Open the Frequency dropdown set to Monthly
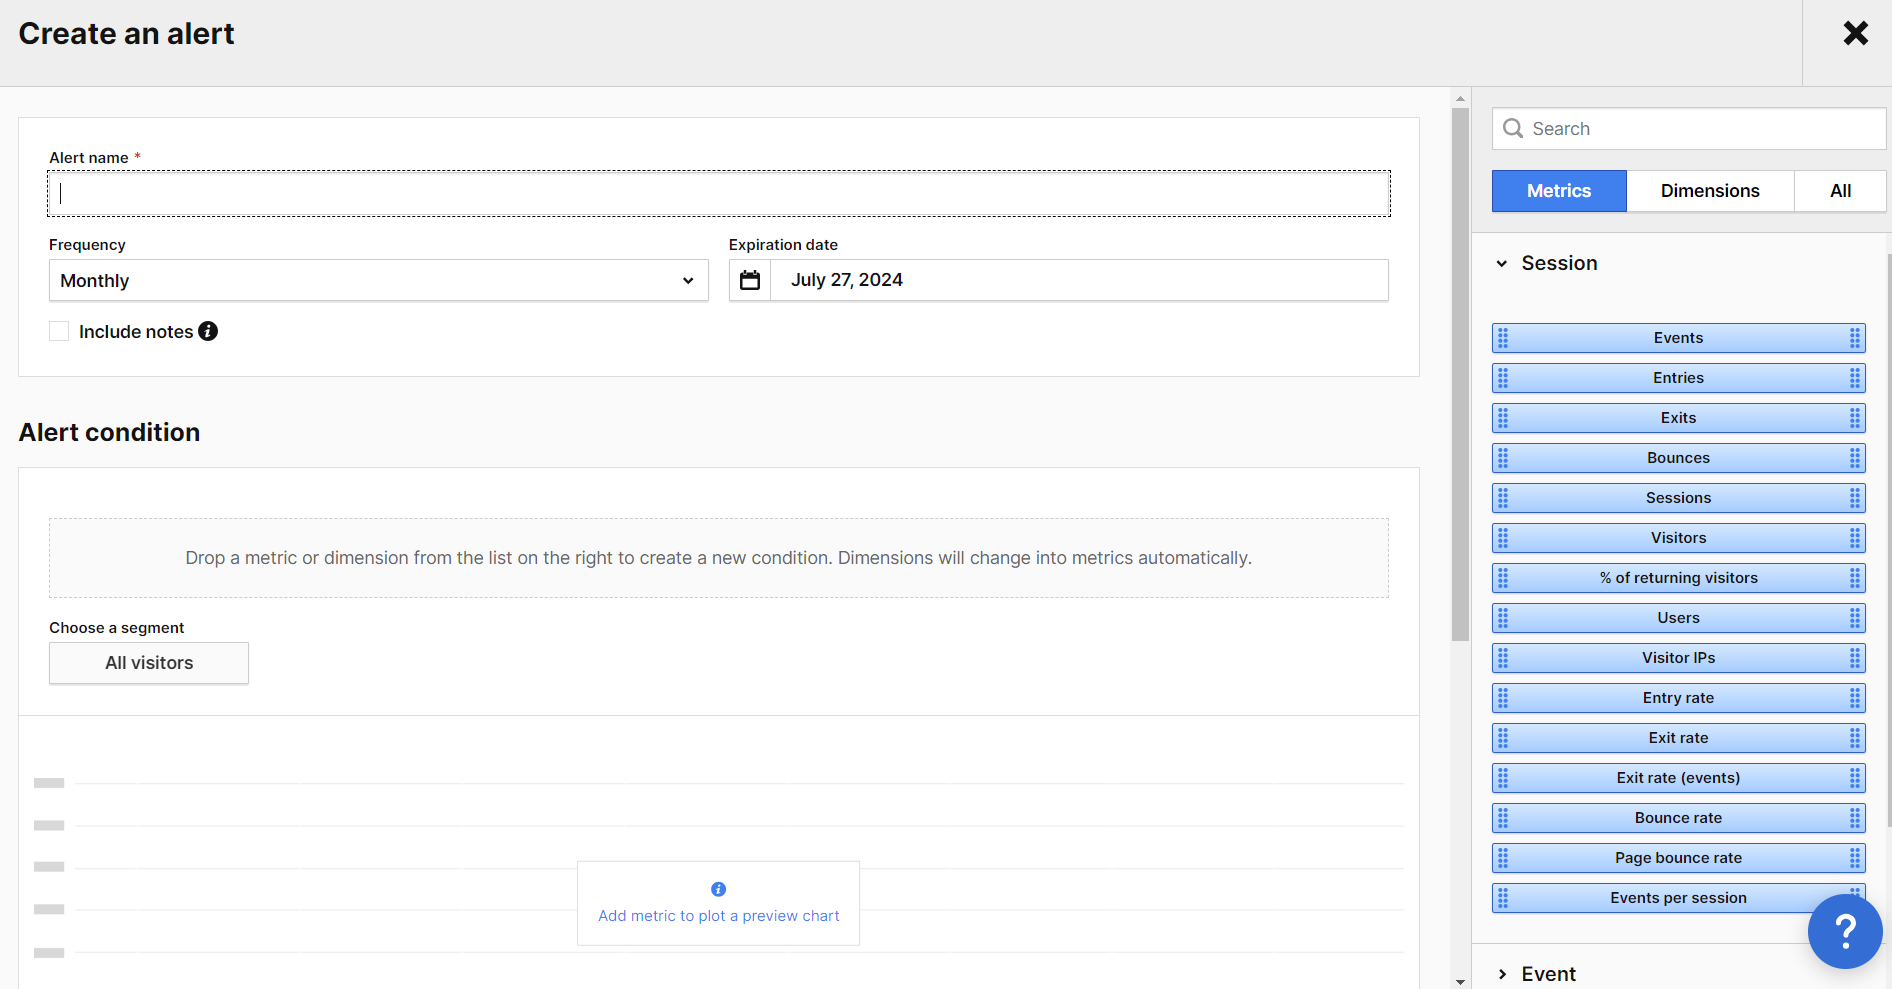The image size is (1892, 989). pos(378,281)
